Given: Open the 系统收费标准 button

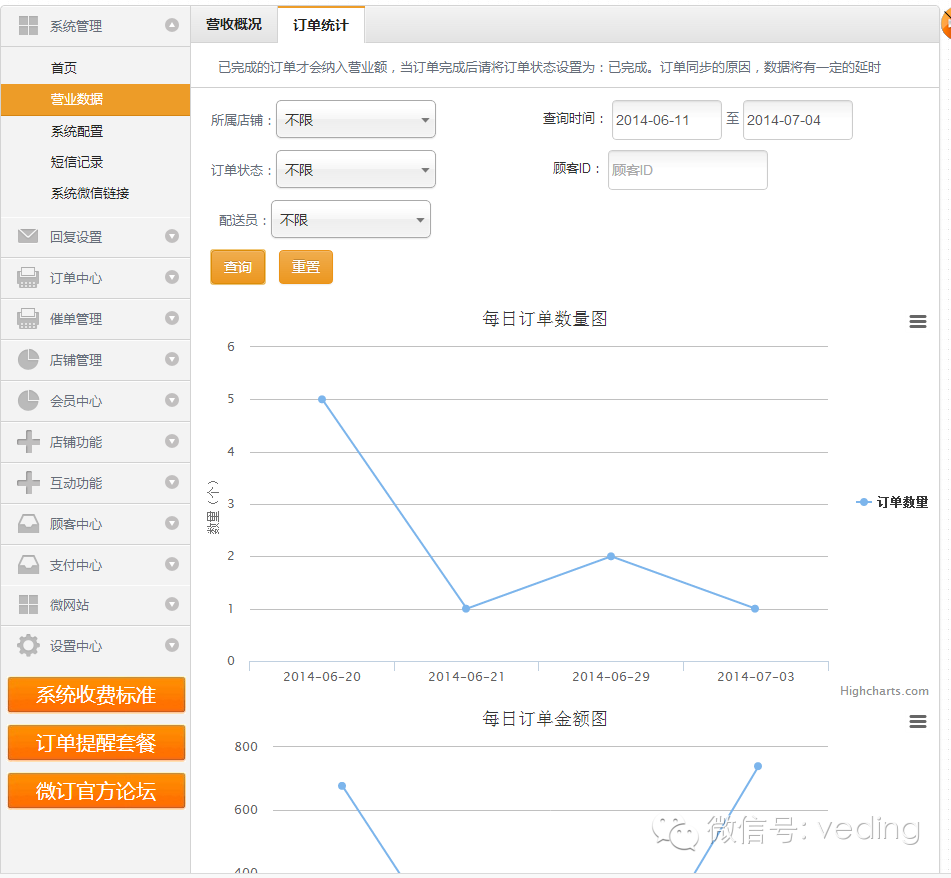Looking at the screenshot, I should (x=96, y=695).
